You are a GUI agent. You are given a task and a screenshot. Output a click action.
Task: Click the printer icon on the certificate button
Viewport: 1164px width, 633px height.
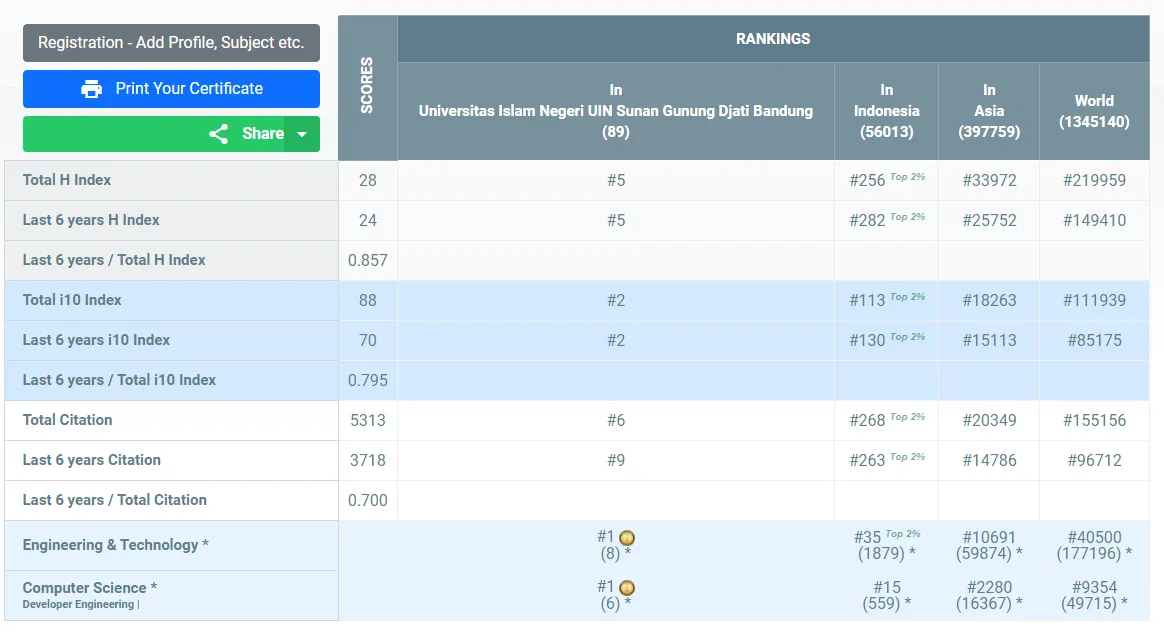pyautogui.click(x=92, y=89)
